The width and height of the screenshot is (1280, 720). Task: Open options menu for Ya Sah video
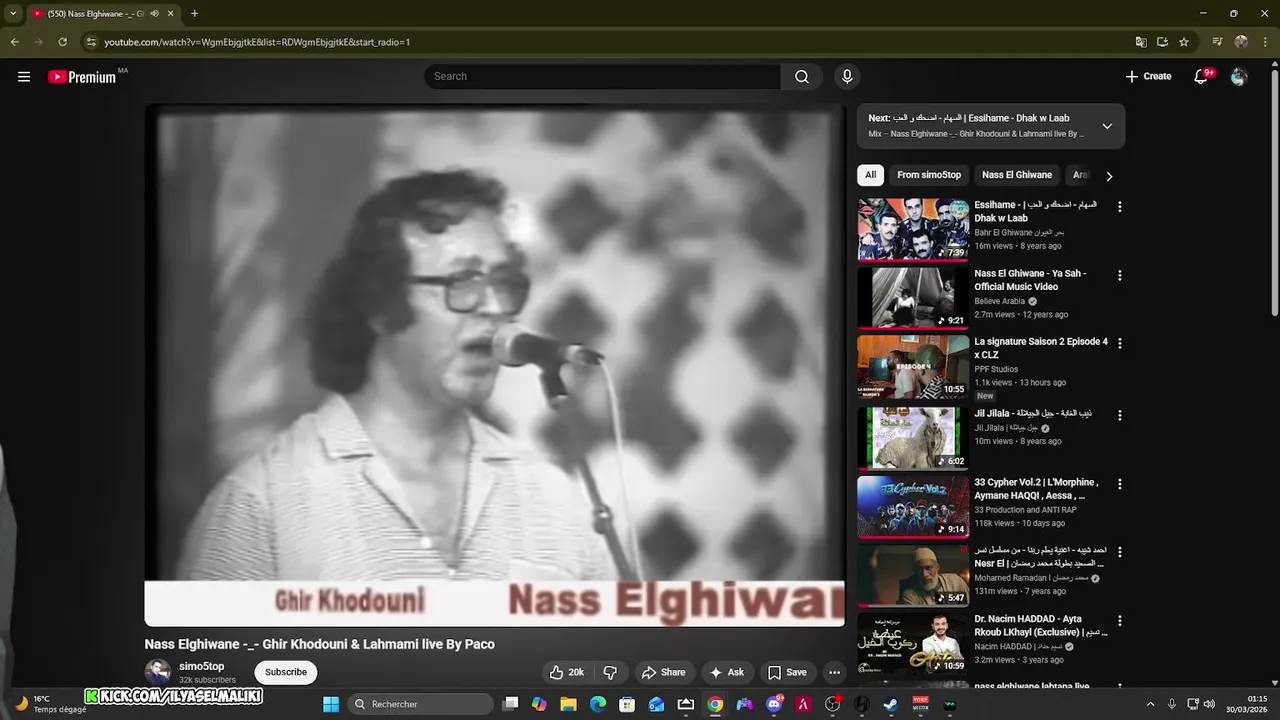(1120, 275)
